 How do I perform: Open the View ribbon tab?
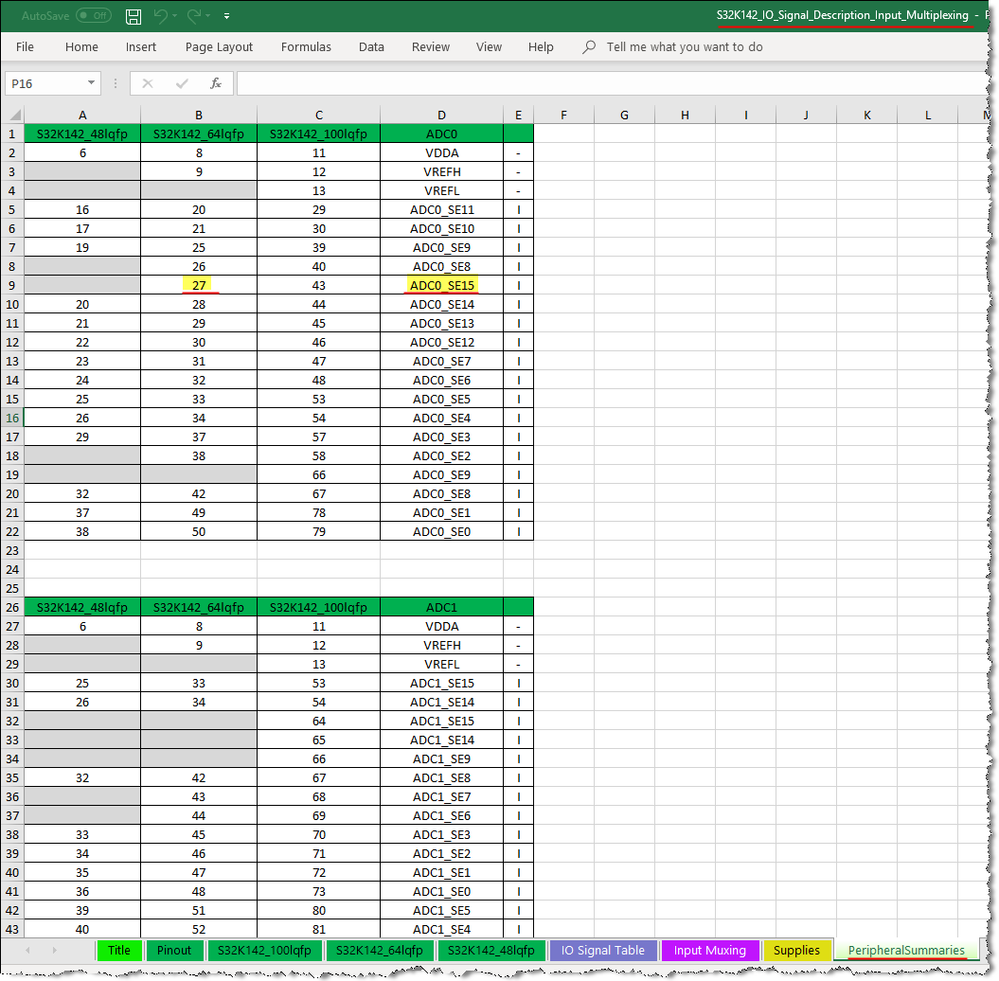(x=489, y=47)
